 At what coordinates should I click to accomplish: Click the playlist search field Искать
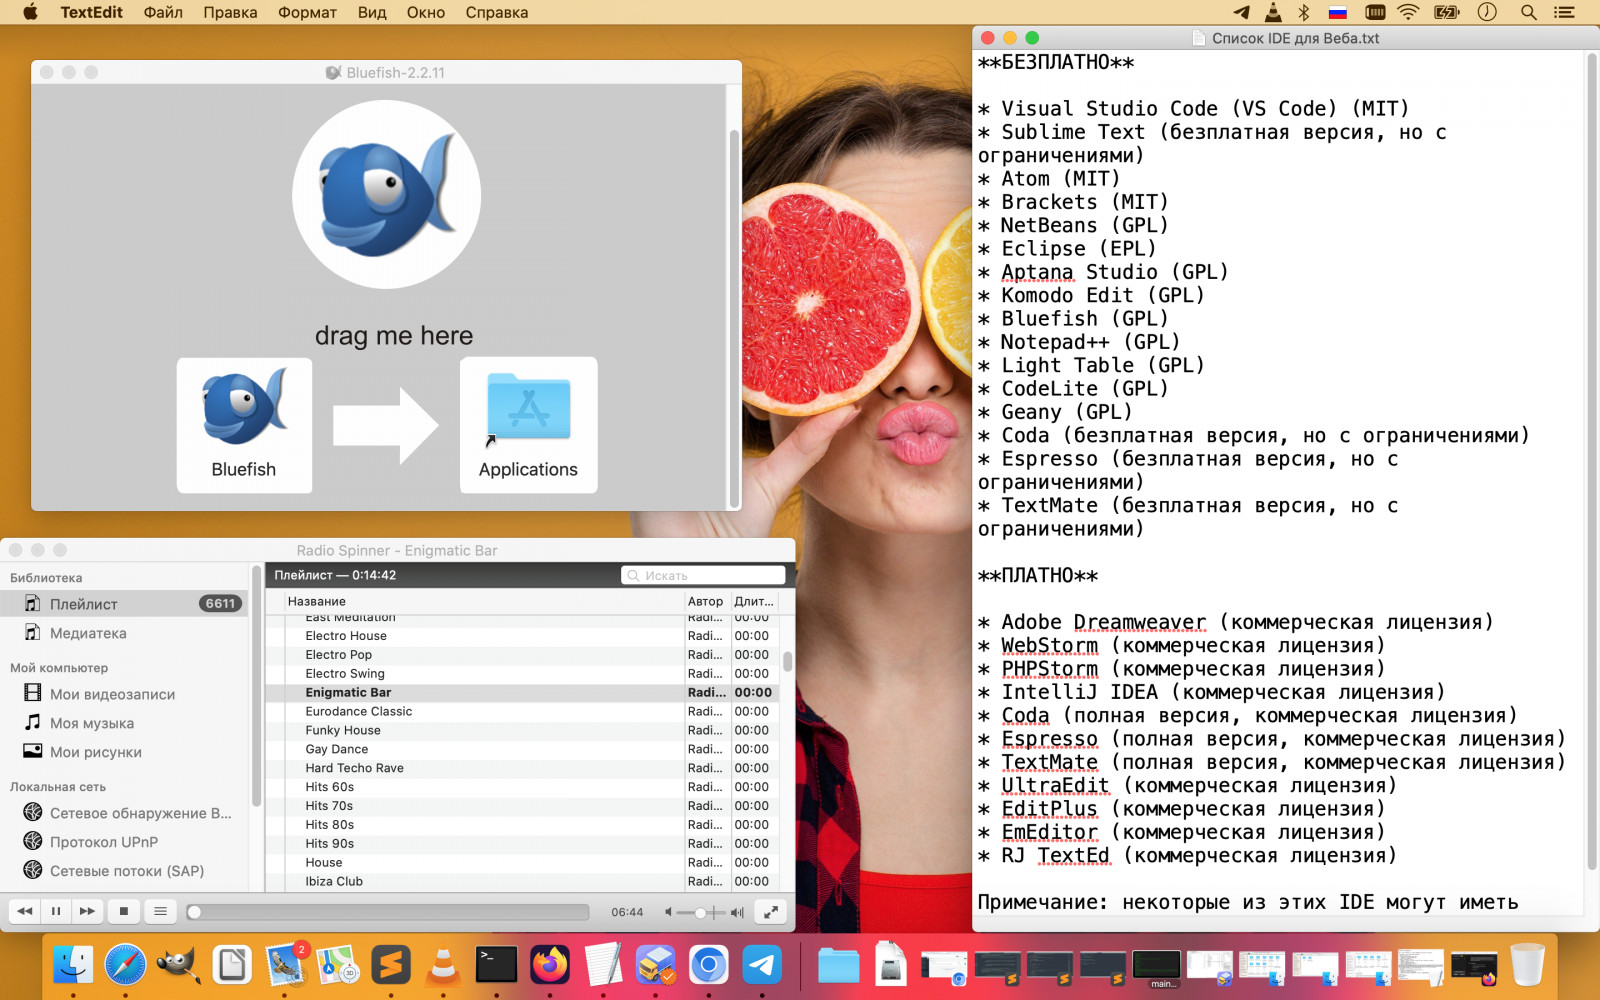[x=703, y=575]
